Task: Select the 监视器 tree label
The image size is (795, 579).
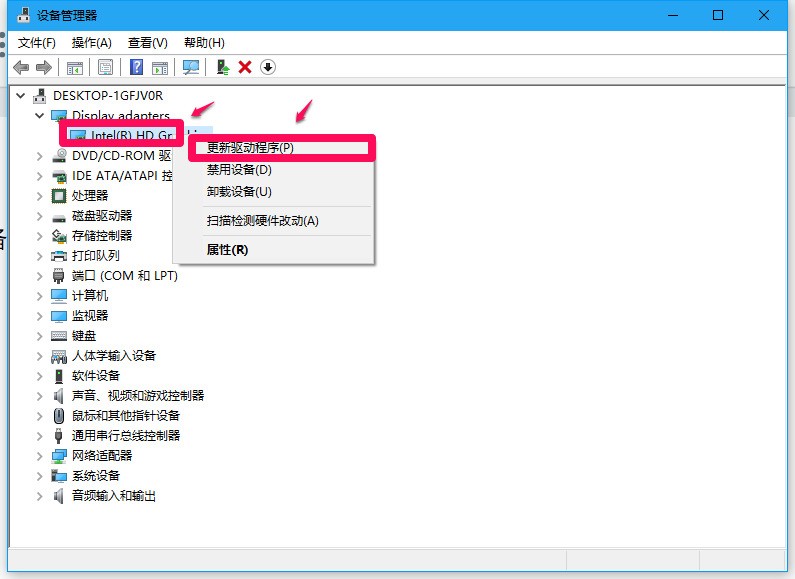Action: tap(90, 316)
